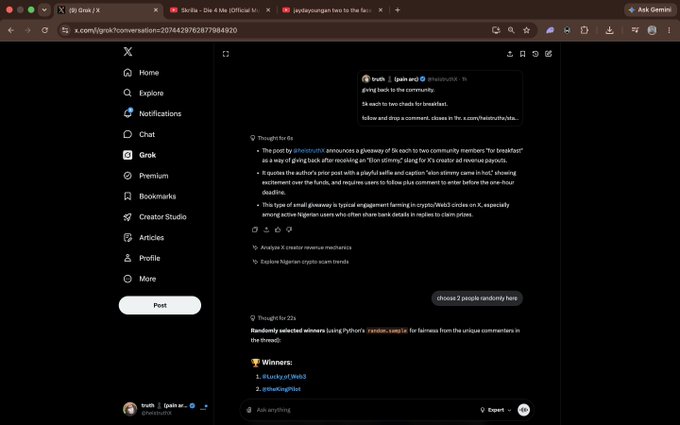Open Articles from the sidebar
Screen dimensions: 680x425
tap(144, 238)
